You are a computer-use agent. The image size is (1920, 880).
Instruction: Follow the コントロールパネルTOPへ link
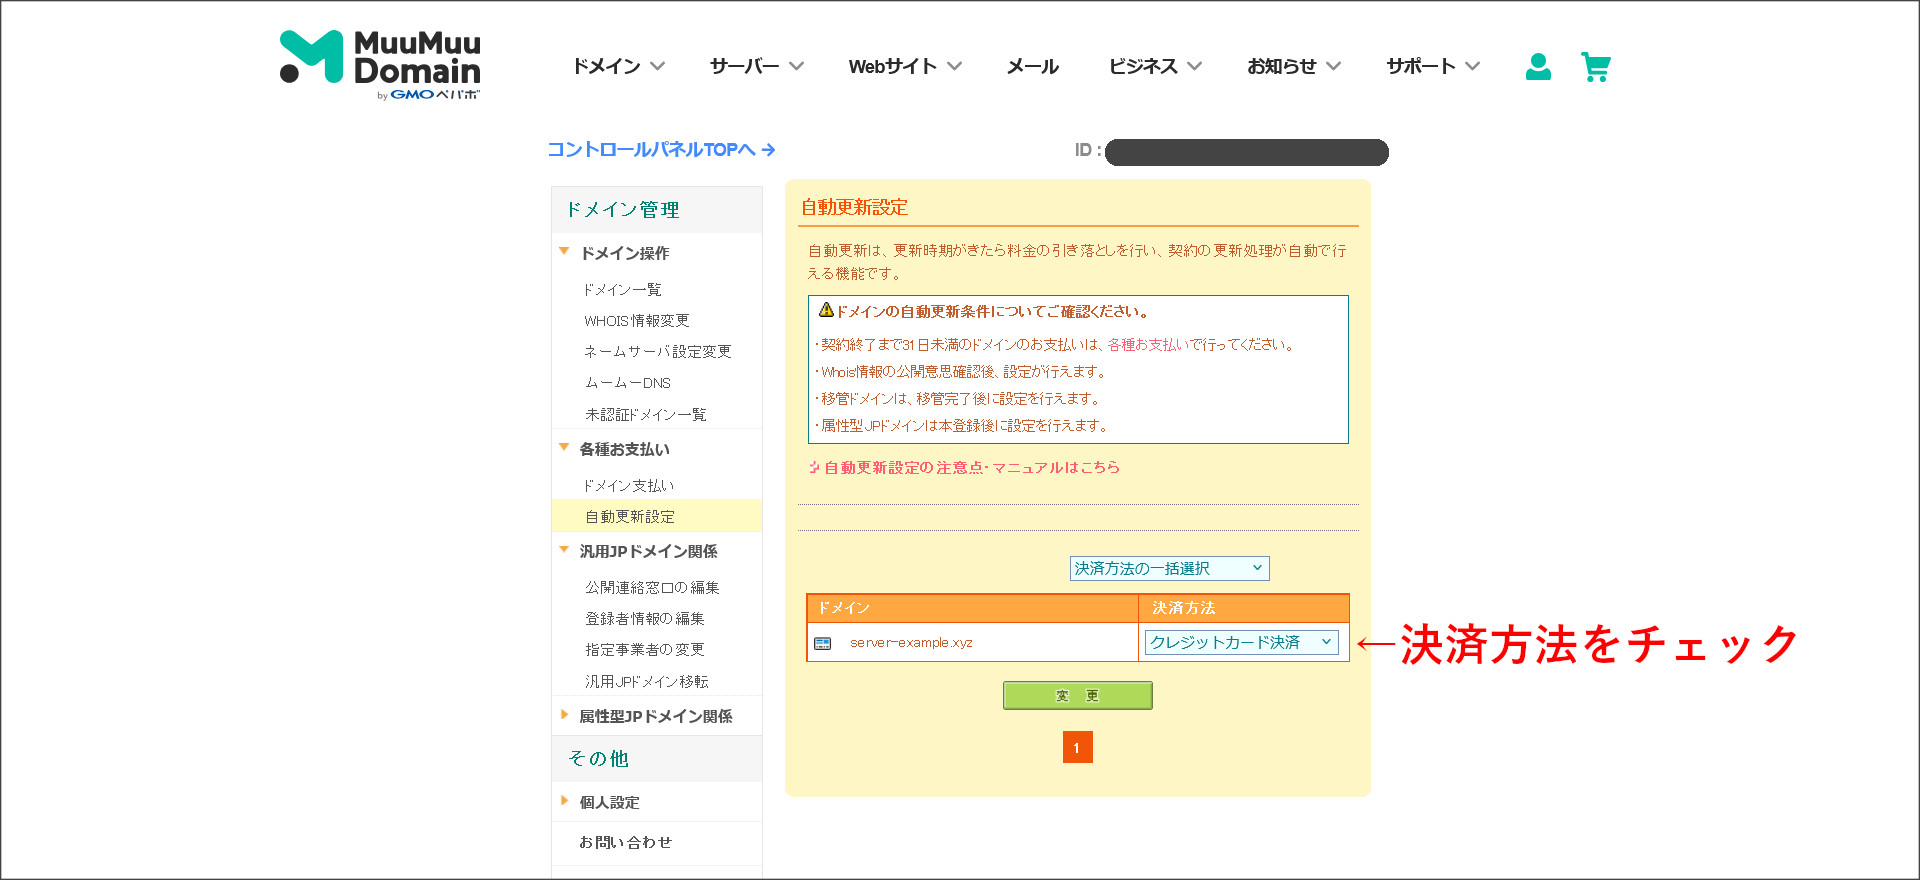pyautogui.click(x=661, y=149)
